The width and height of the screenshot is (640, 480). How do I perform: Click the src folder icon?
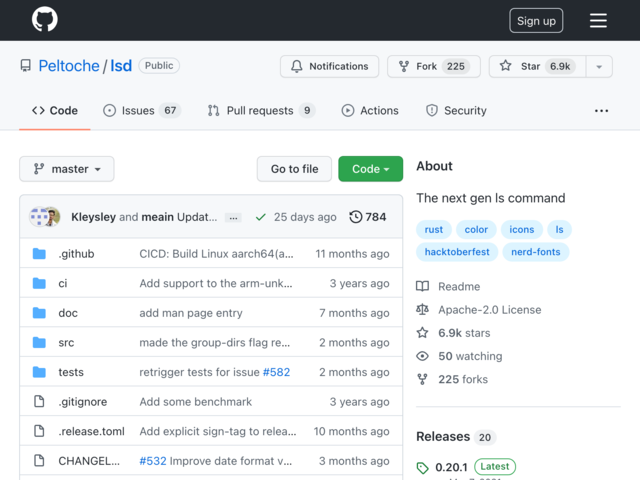(x=39, y=342)
